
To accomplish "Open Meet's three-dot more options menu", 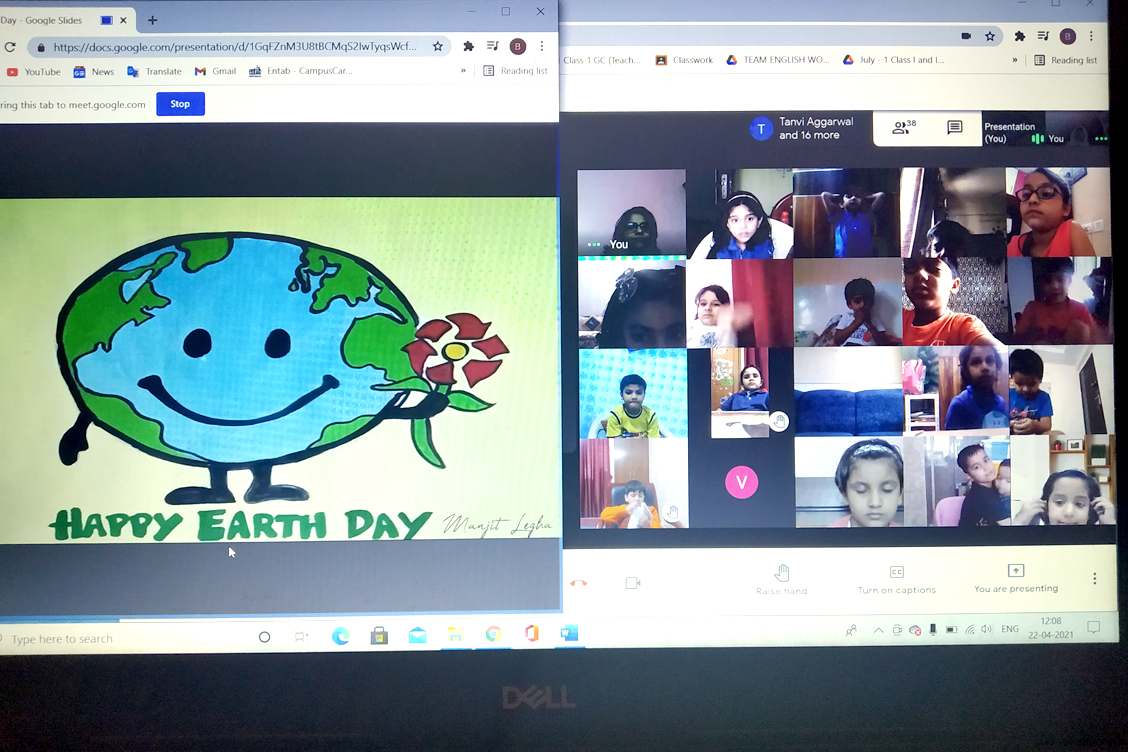I will [1094, 579].
